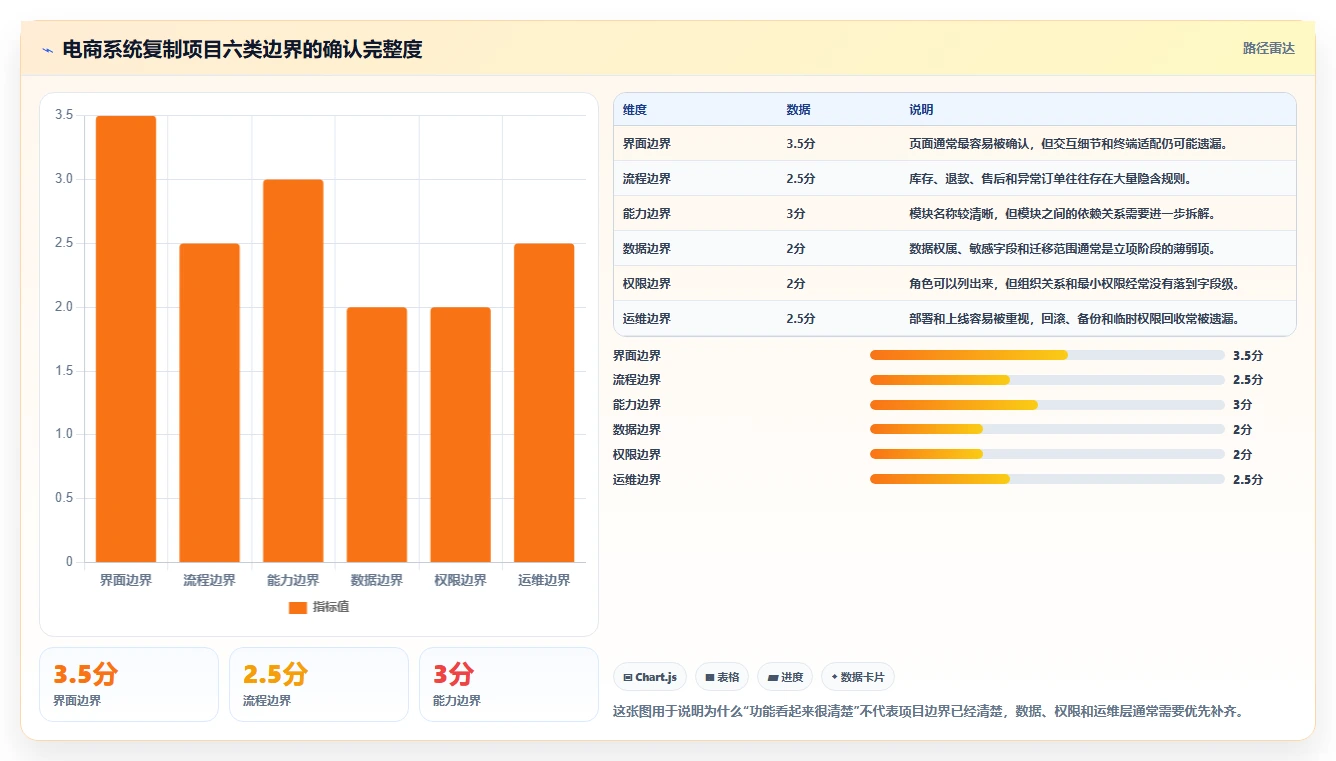This screenshot has width=1336, height=761.
Task: Click the 数据 table column header
Action: coord(799,110)
